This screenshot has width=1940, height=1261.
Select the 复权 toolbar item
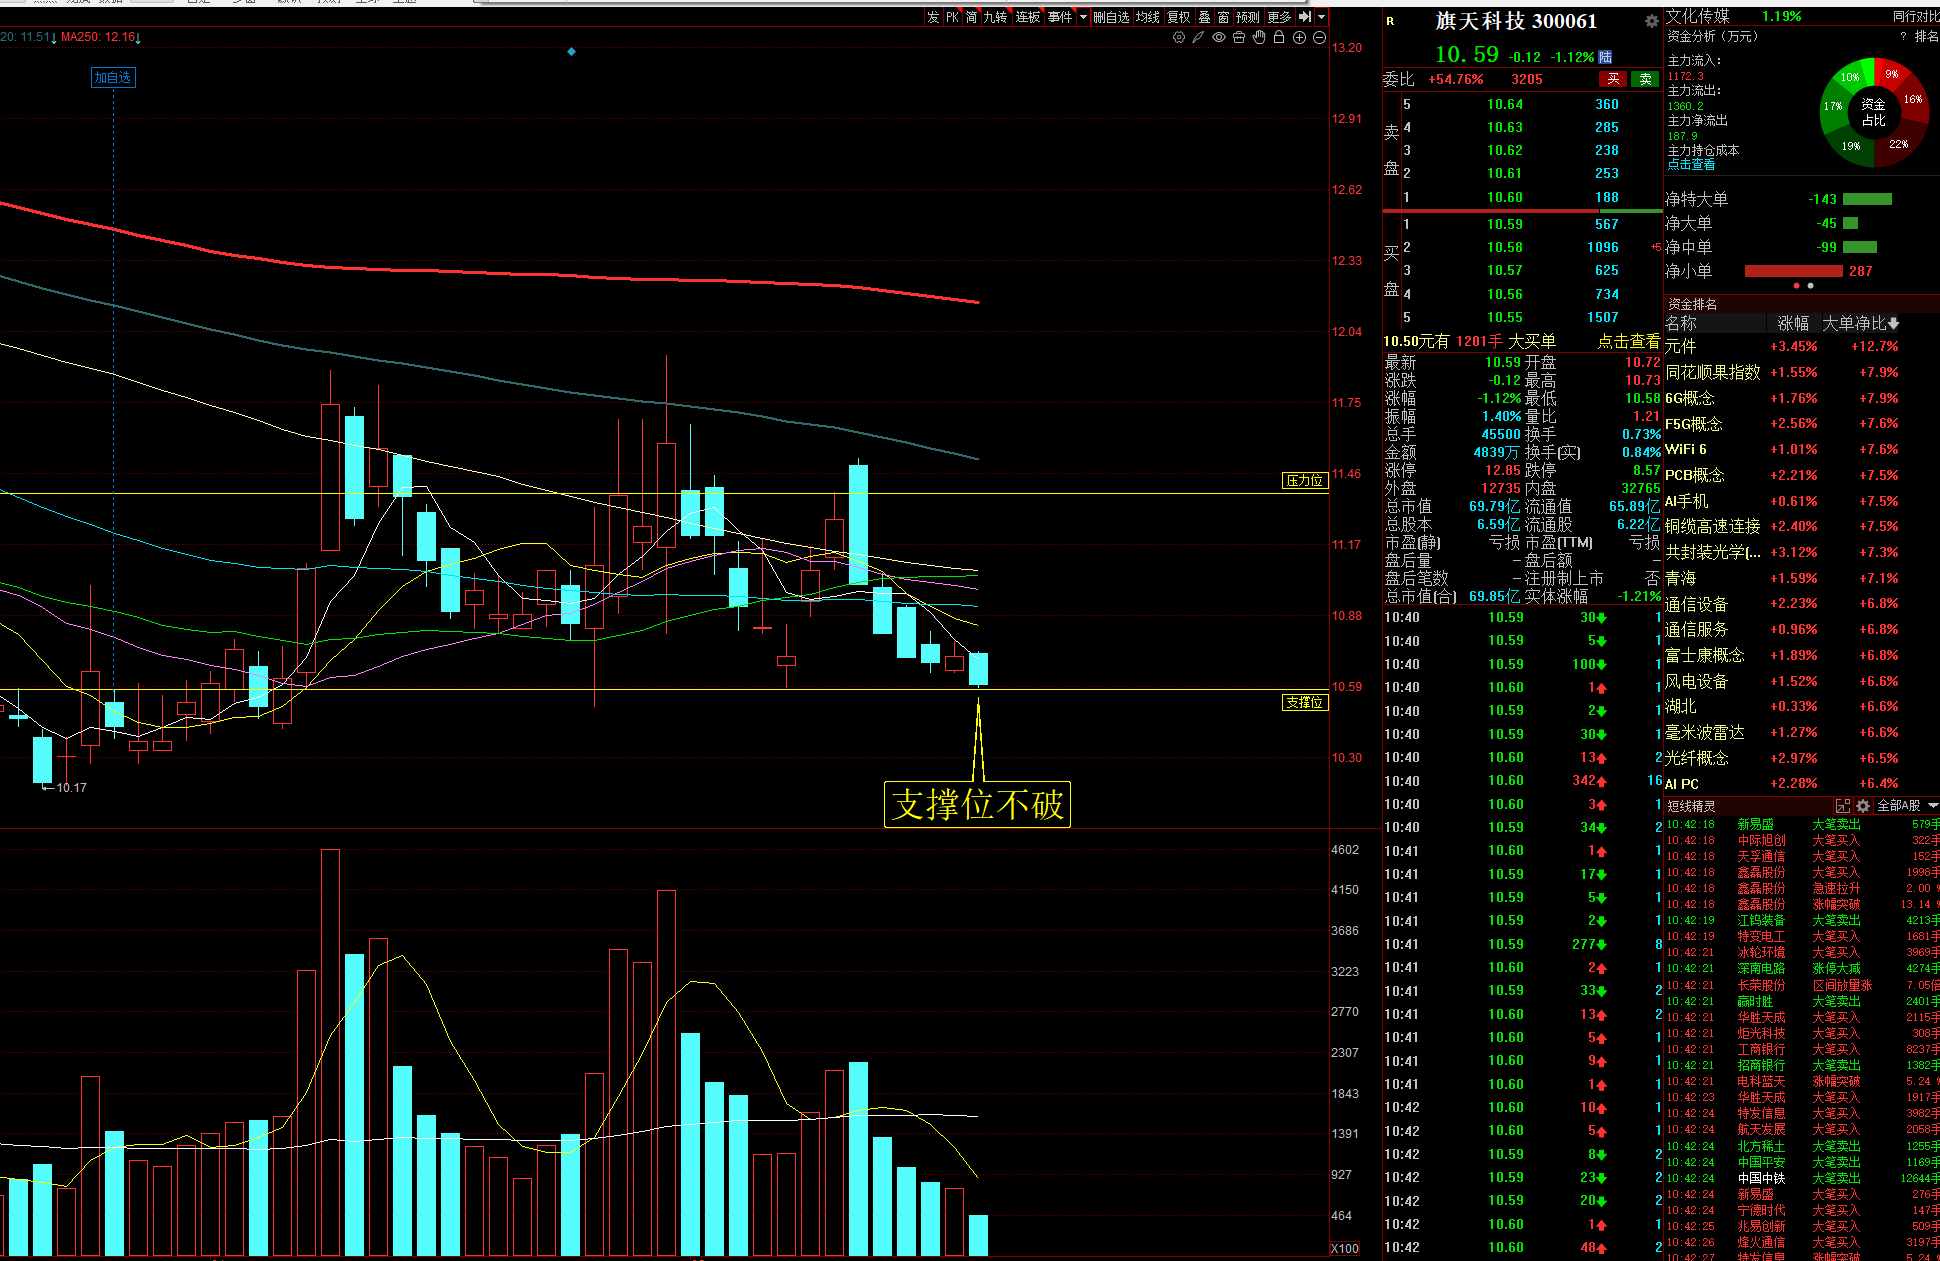point(1179,17)
